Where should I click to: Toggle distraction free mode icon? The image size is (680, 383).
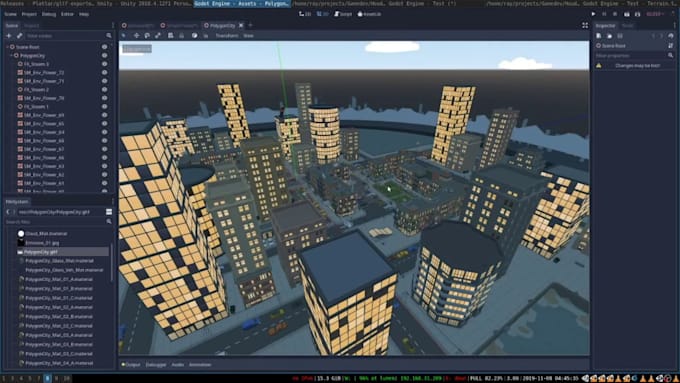point(585,26)
